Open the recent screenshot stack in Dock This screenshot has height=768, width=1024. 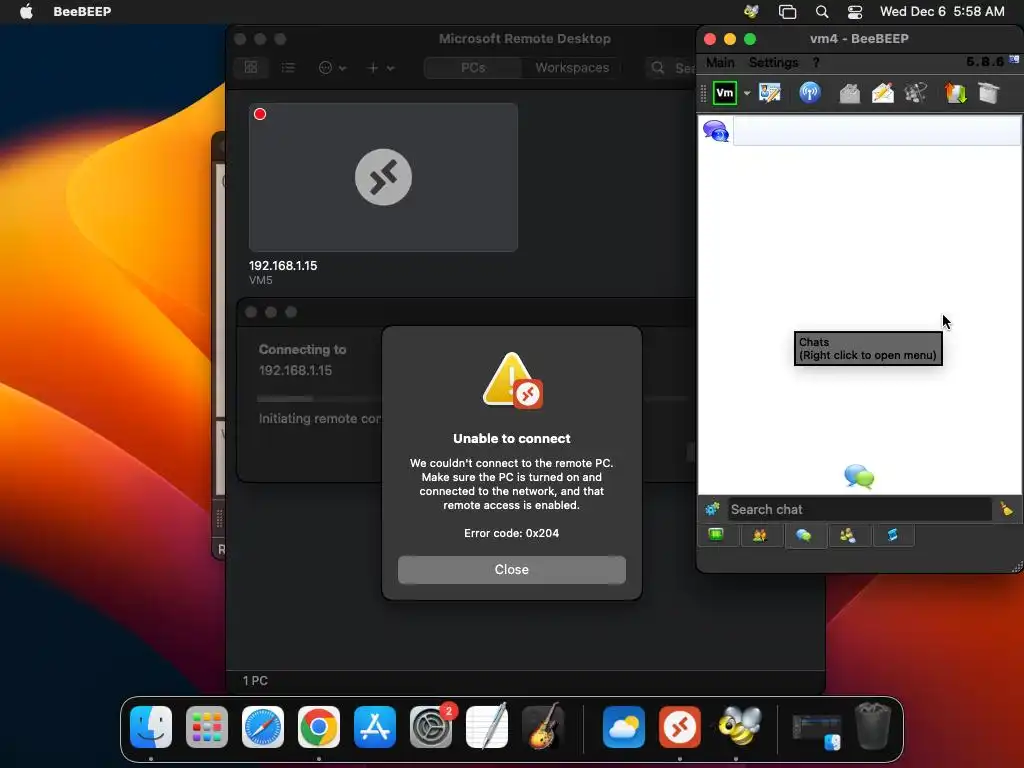816,731
